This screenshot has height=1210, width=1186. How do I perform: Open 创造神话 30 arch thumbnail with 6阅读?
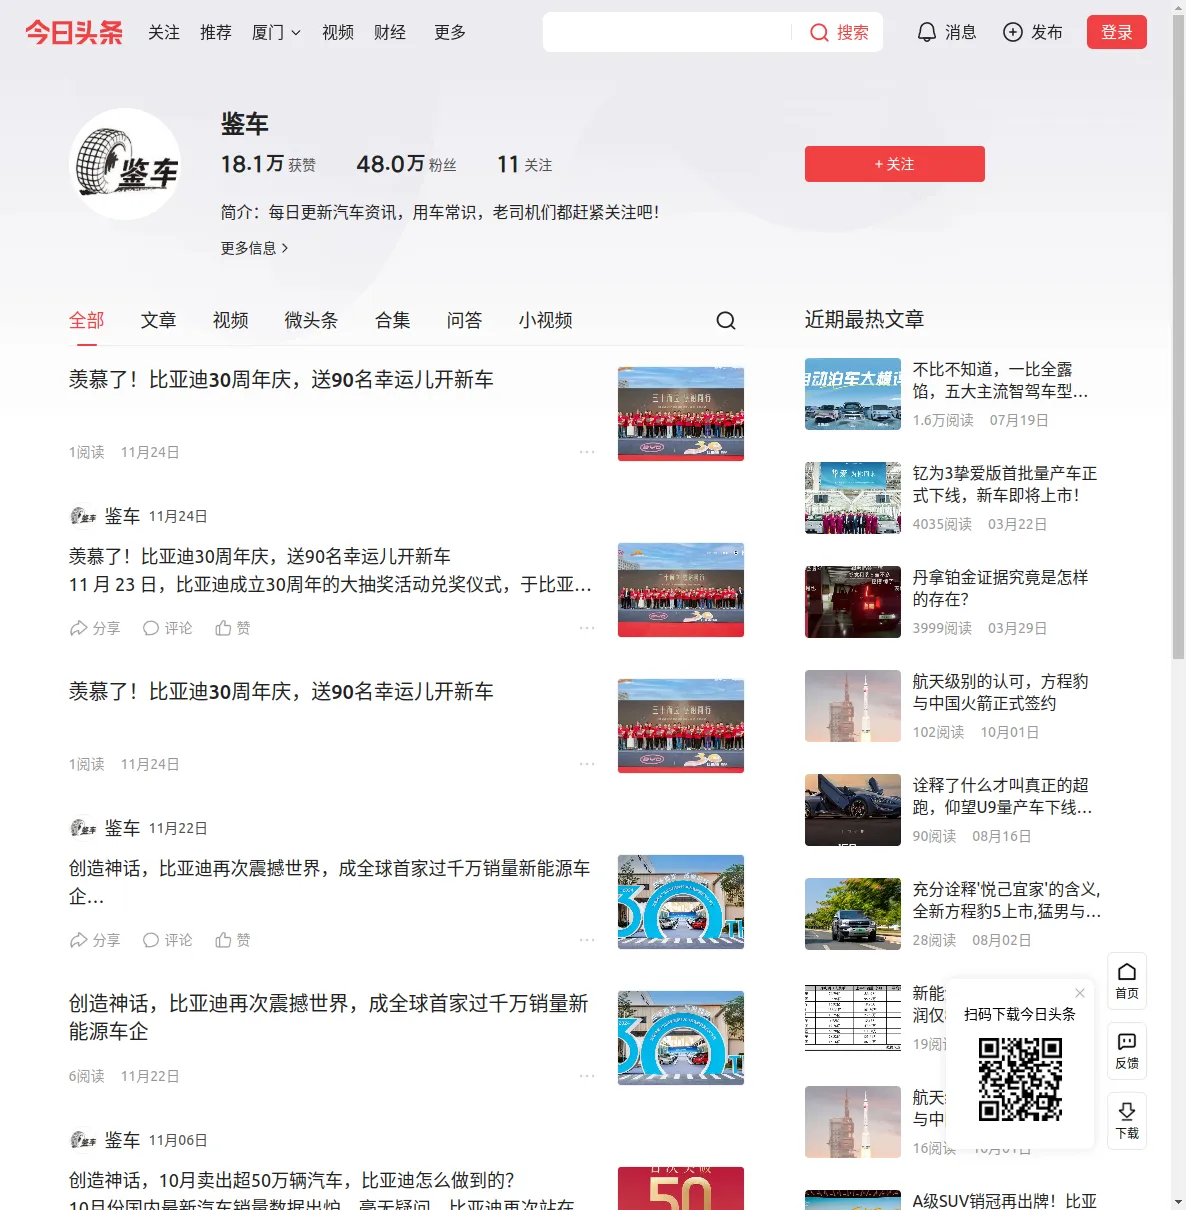pos(681,1037)
